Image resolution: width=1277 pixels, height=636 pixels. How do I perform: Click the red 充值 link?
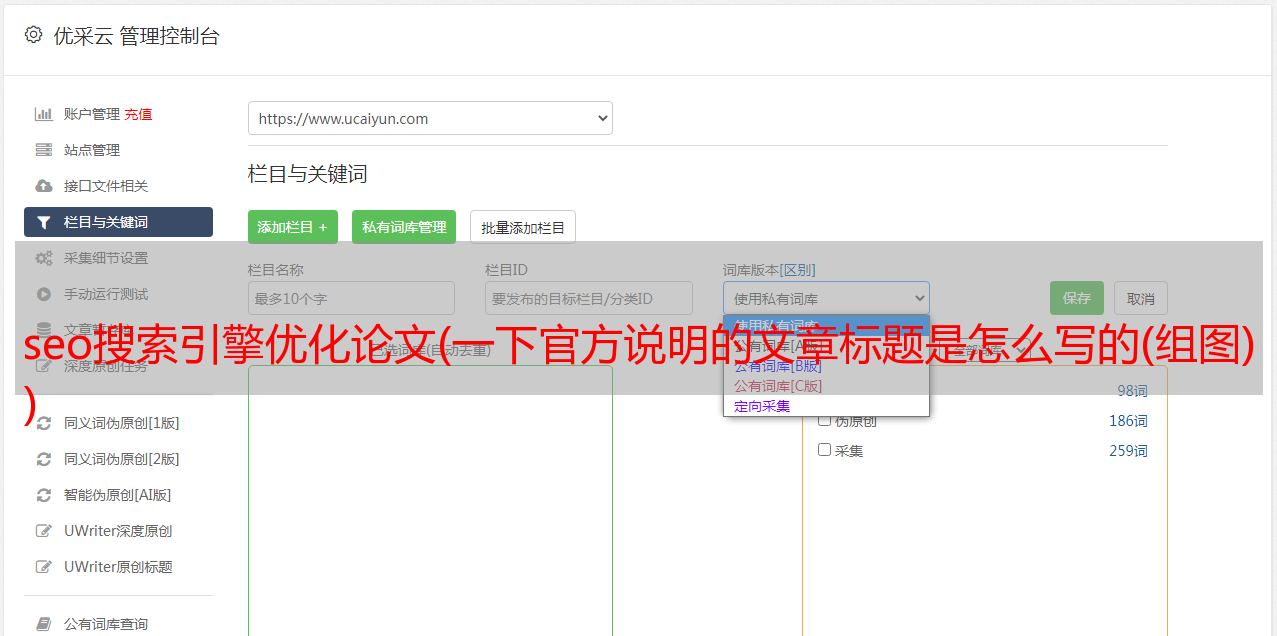click(139, 114)
